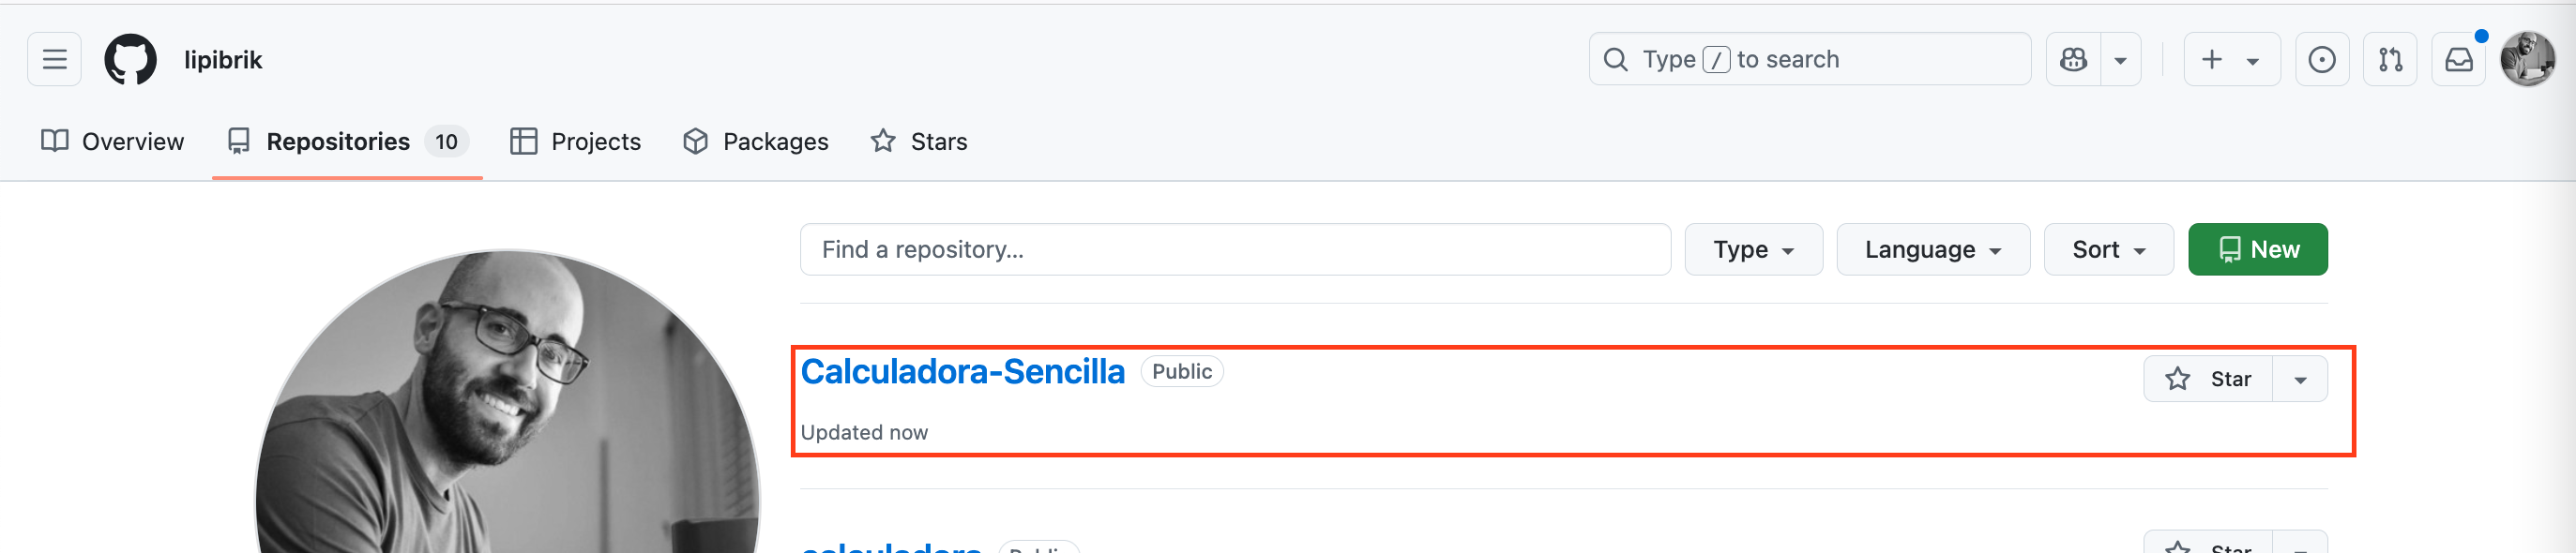Open the Calculadora-Sencilla repository
Screen dimensions: 2576x553
[x=963, y=371]
